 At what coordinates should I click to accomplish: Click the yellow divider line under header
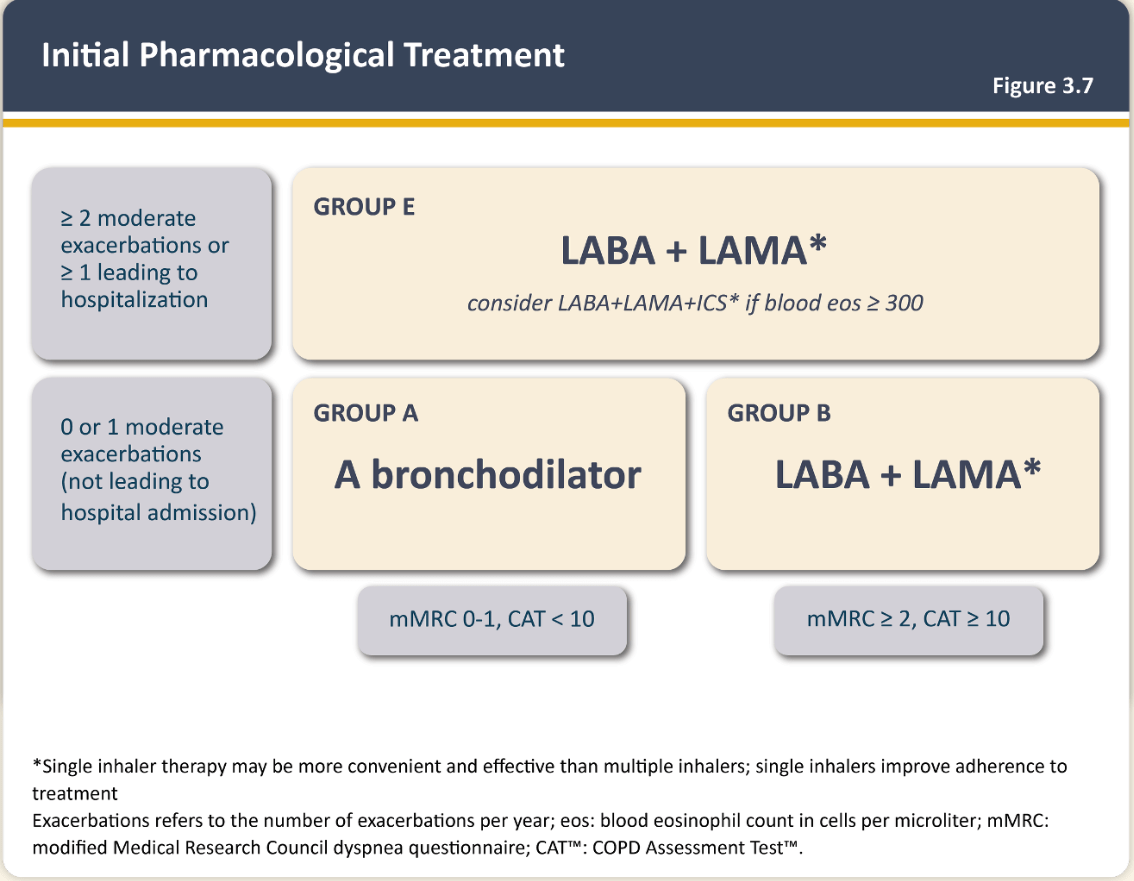pyautogui.click(x=566, y=122)
